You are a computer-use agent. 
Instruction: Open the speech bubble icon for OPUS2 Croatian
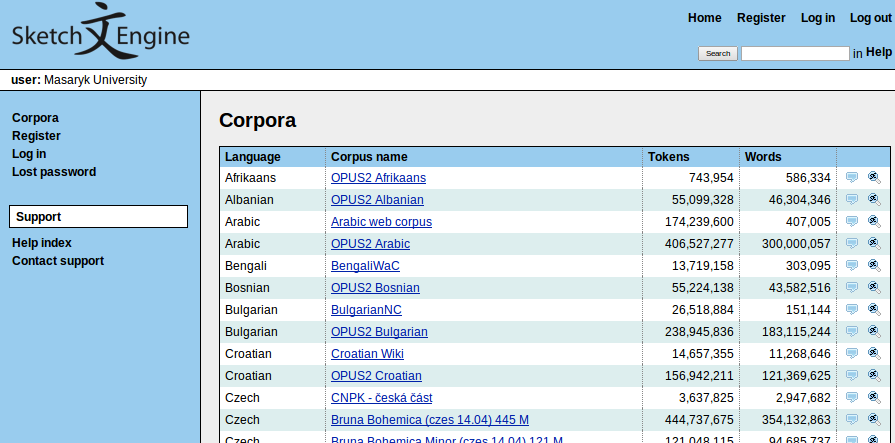coord(852,376)
